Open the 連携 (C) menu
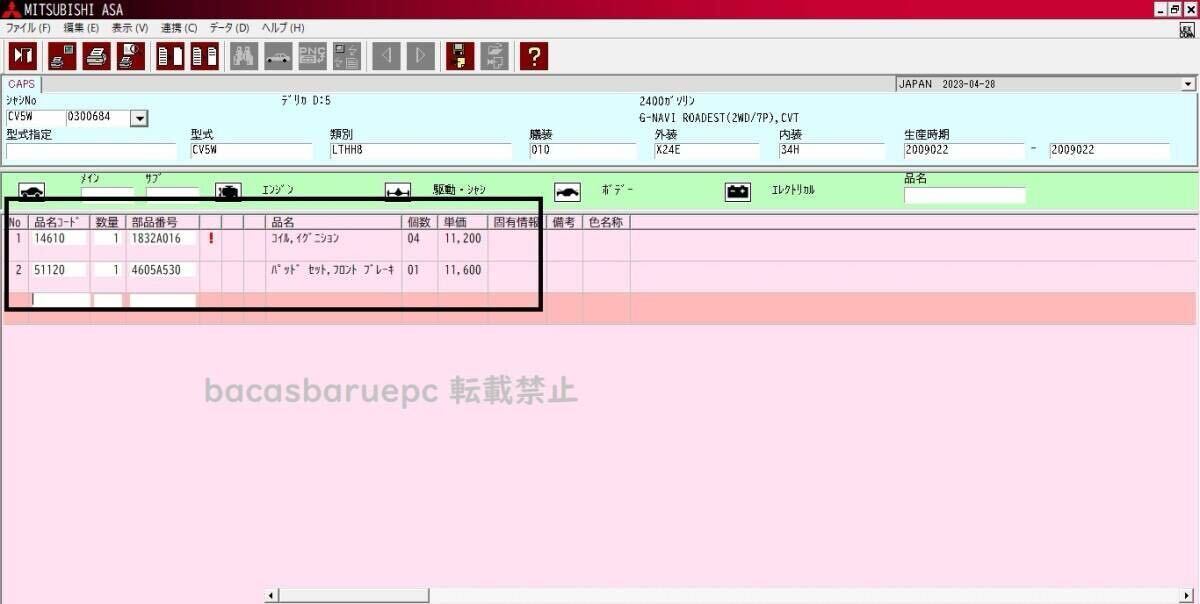This screenshot has width=1200, height=604. click(x=179, y=28)
